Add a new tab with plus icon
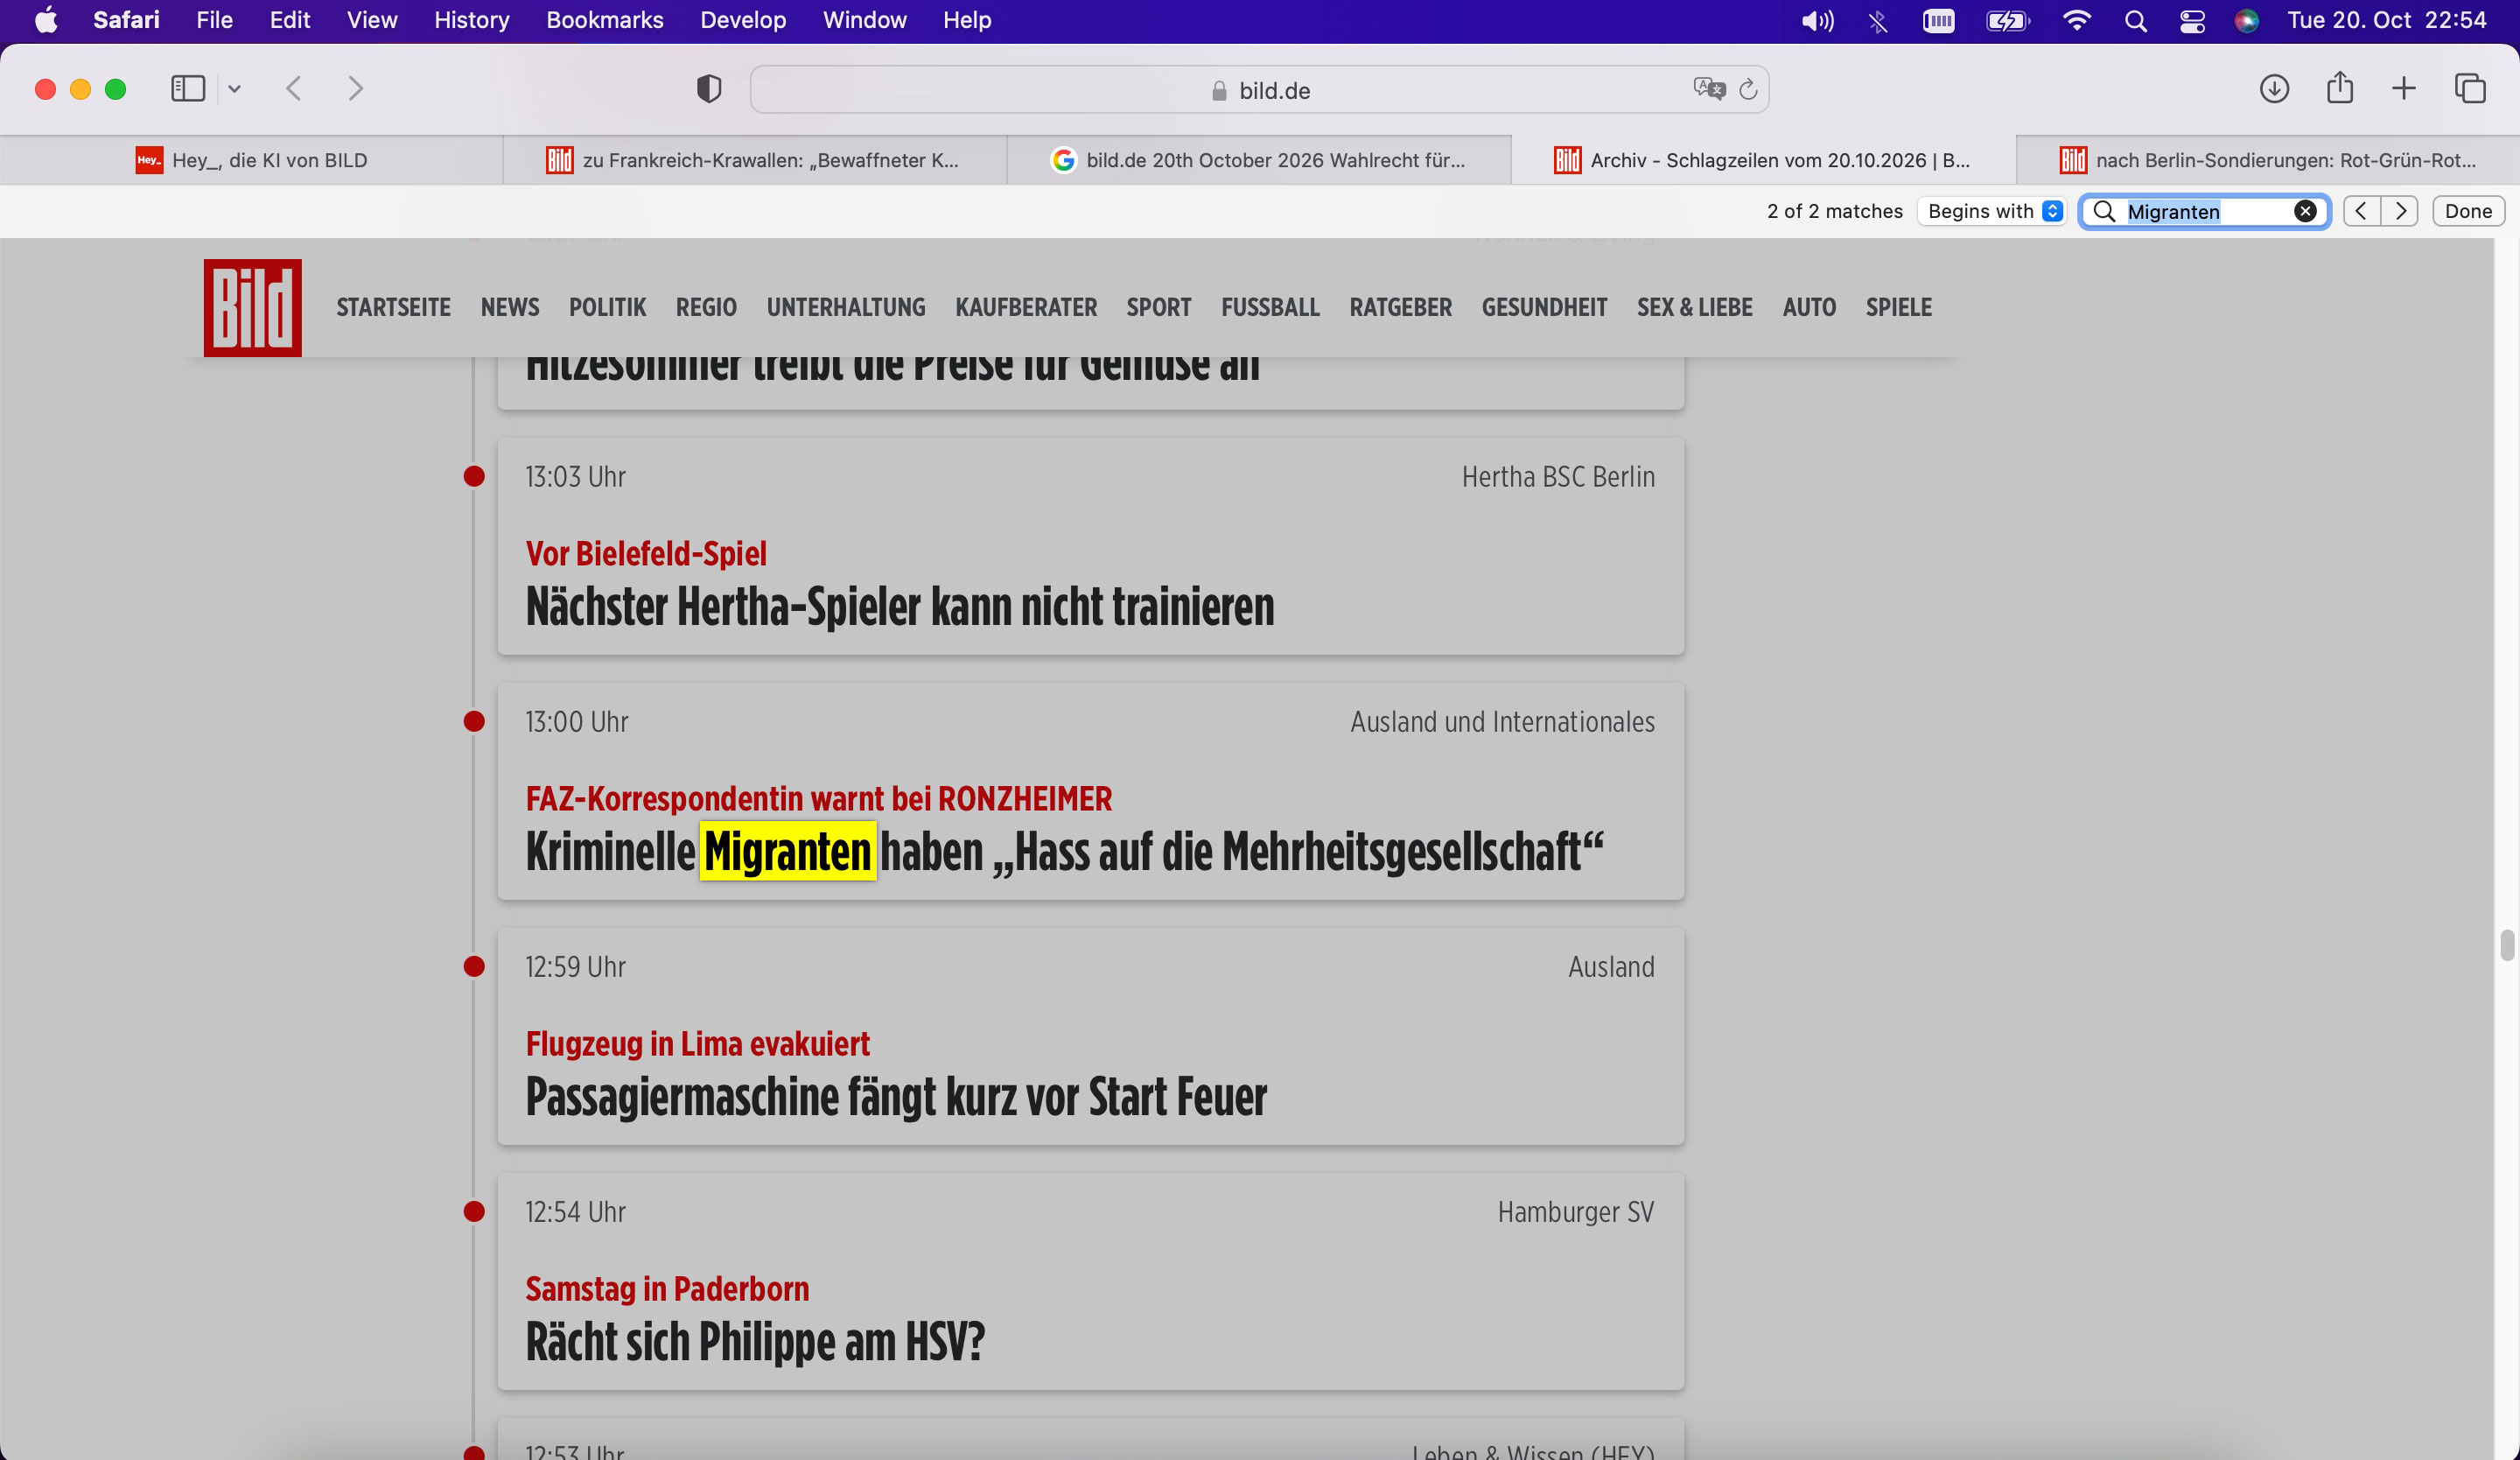This screenshot has width=2520, height=1460. [x=2404, y=89]
